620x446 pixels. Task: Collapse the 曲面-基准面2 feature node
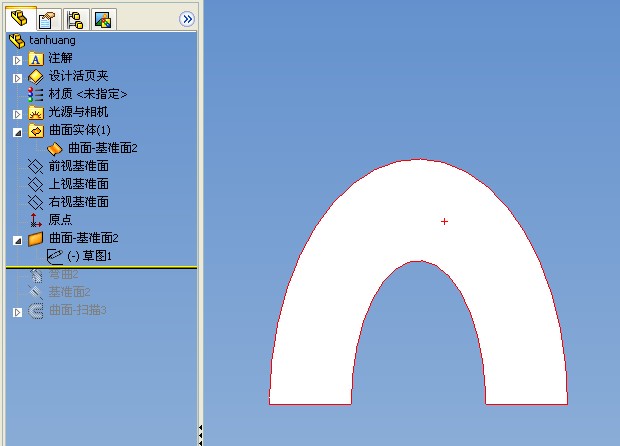(17, 240)
